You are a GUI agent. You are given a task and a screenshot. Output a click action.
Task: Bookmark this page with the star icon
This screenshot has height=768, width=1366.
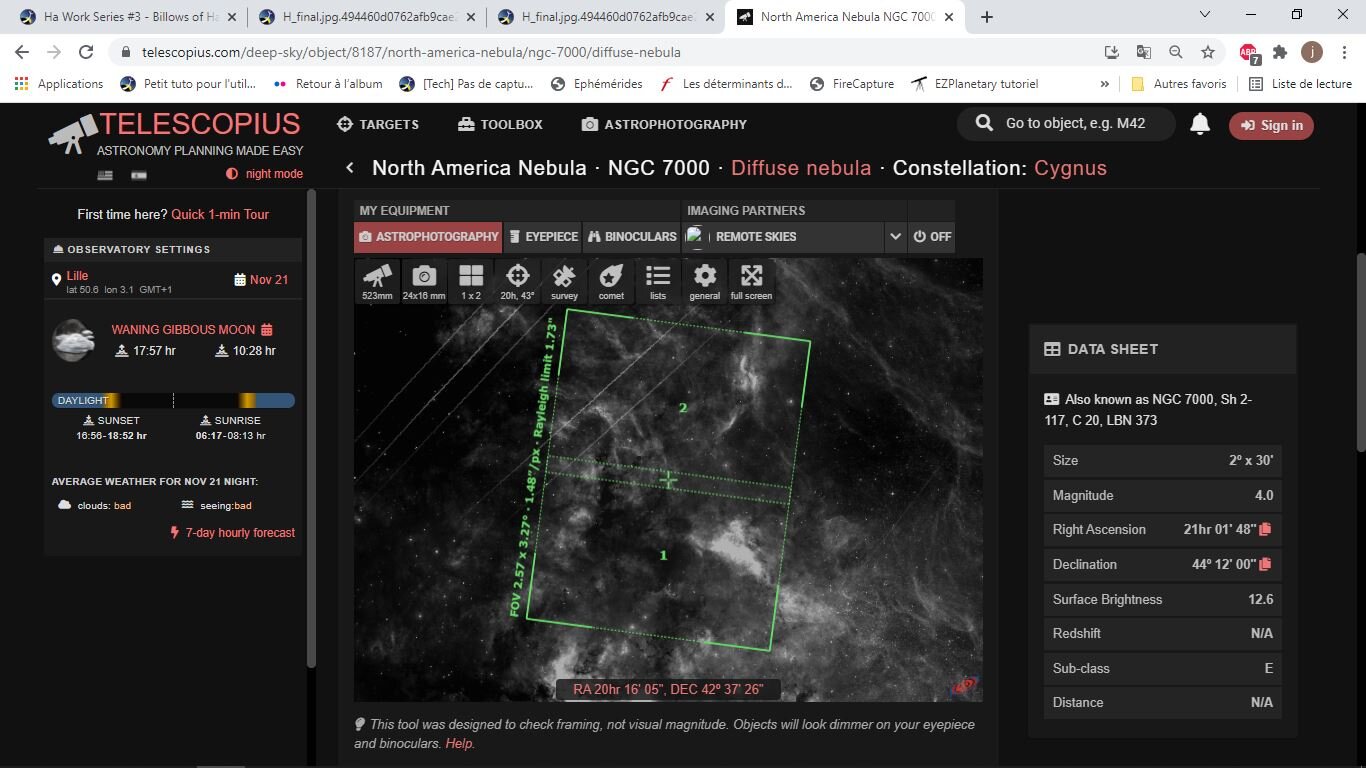pyautogui.click(x=1208, y=52)
